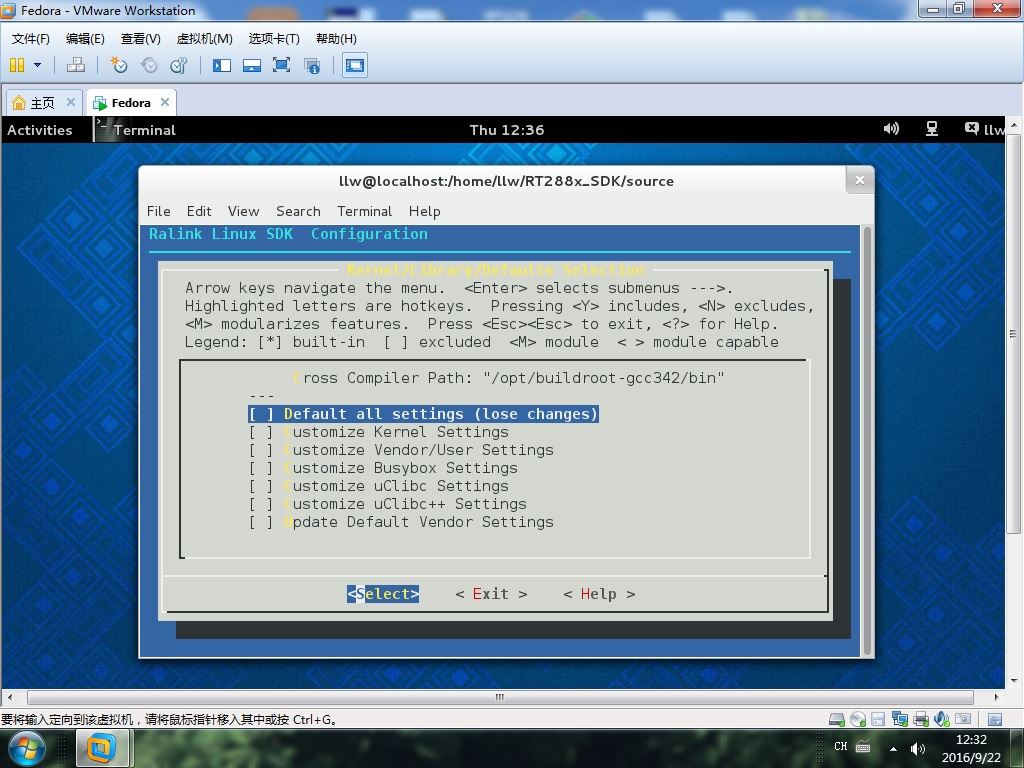The image size is (1024, 768).
Task: Open the llw user chat menu in top bar
Action: [985, 129]
